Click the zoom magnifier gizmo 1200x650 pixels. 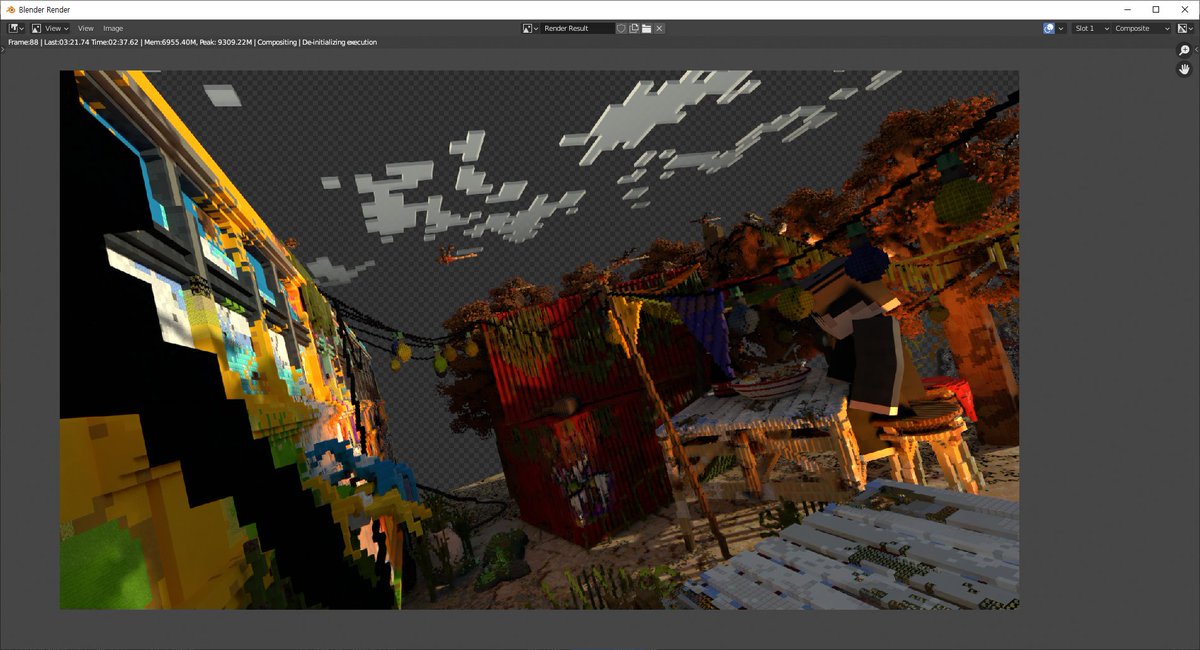click(x=1185, y=50)
